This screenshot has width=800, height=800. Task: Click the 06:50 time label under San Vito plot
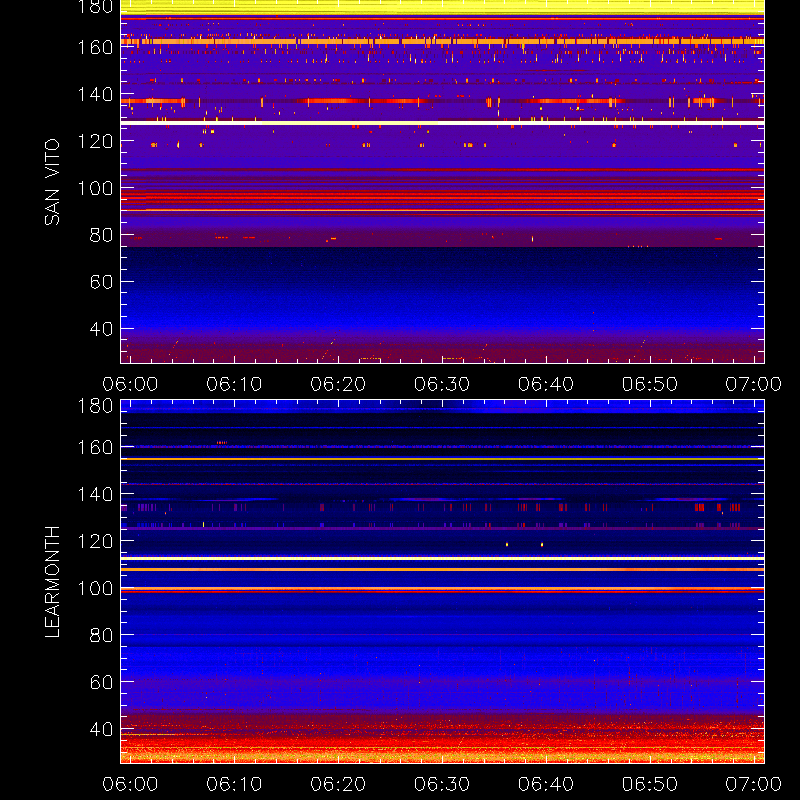(650, 384)
